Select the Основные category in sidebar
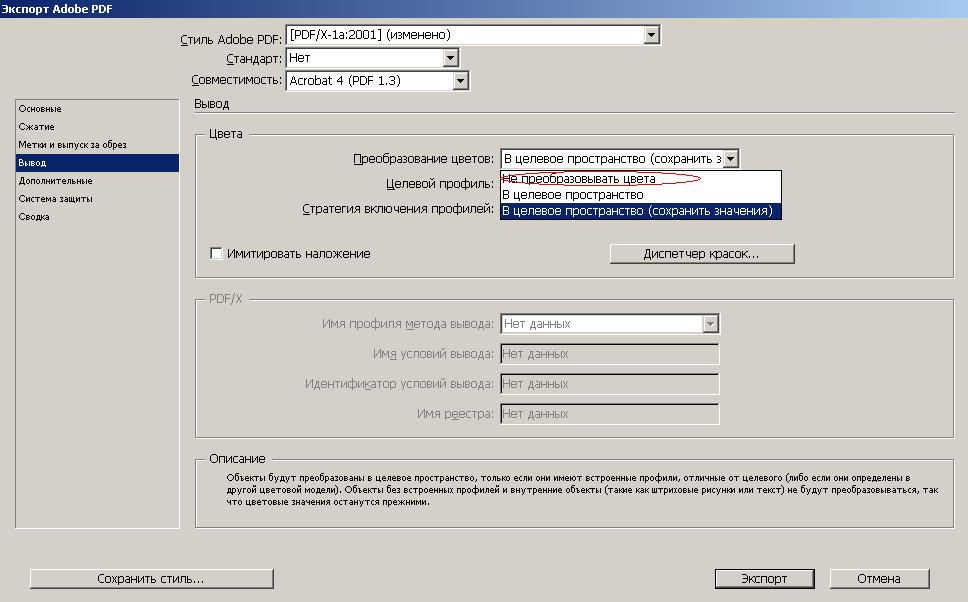 tap(98, 109)
